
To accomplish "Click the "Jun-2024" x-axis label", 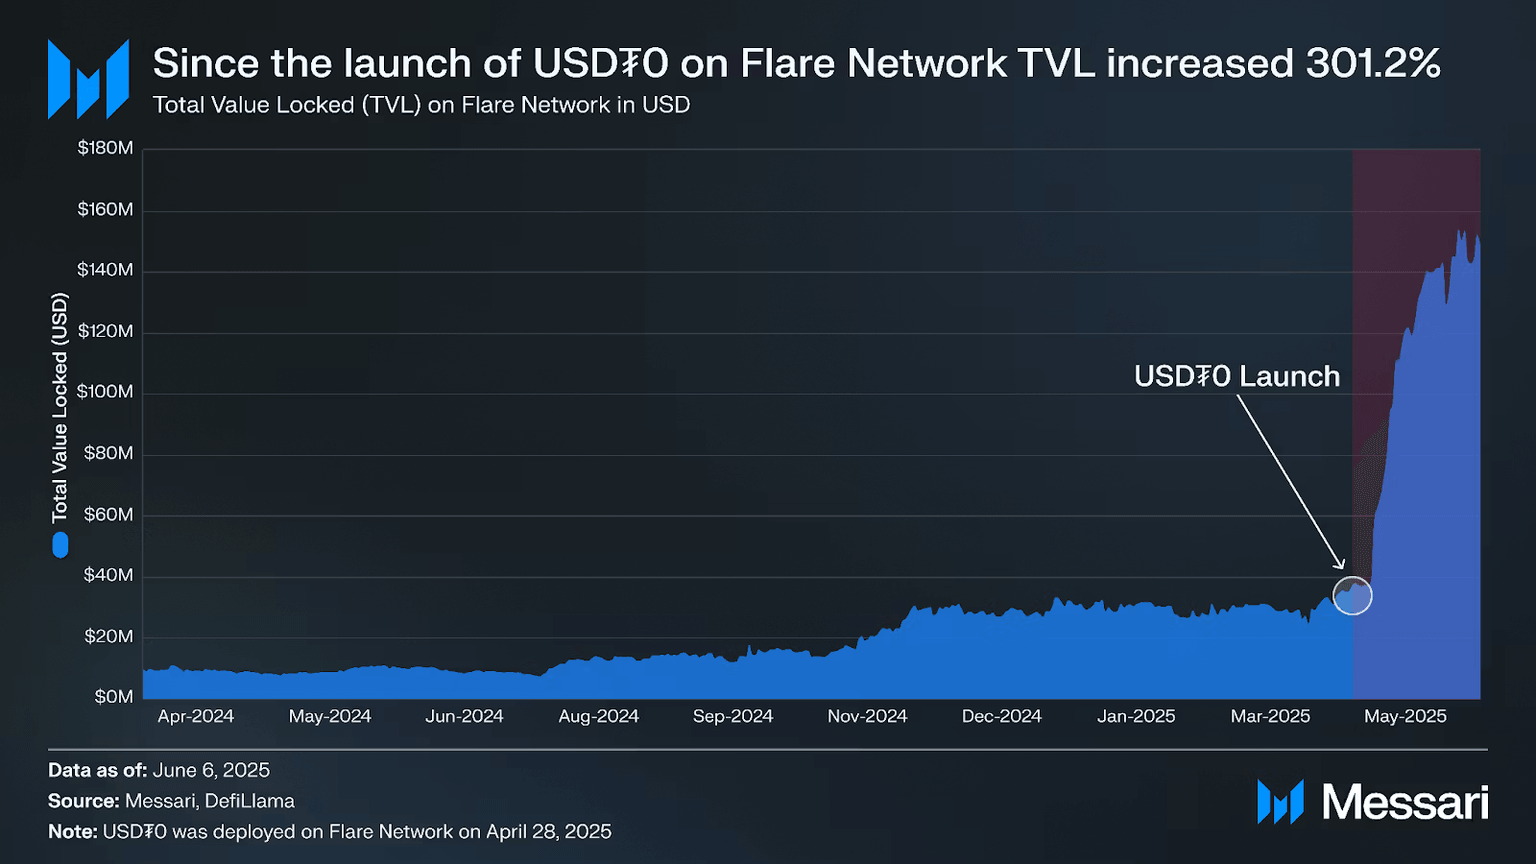I will (x=464, y=716).
